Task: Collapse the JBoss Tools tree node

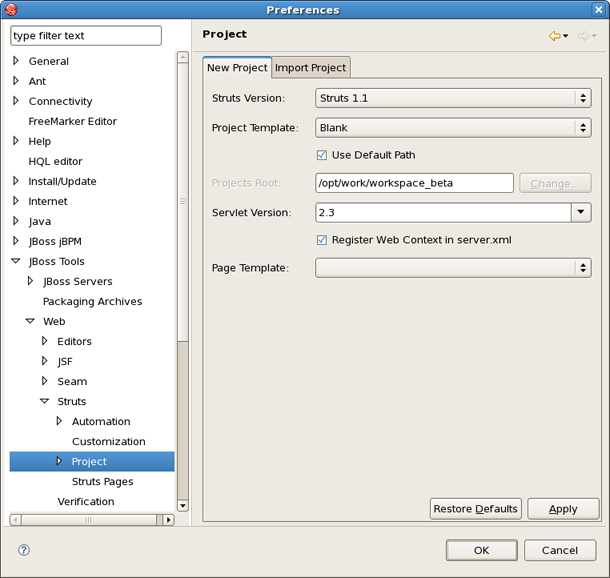Action: 16,261
